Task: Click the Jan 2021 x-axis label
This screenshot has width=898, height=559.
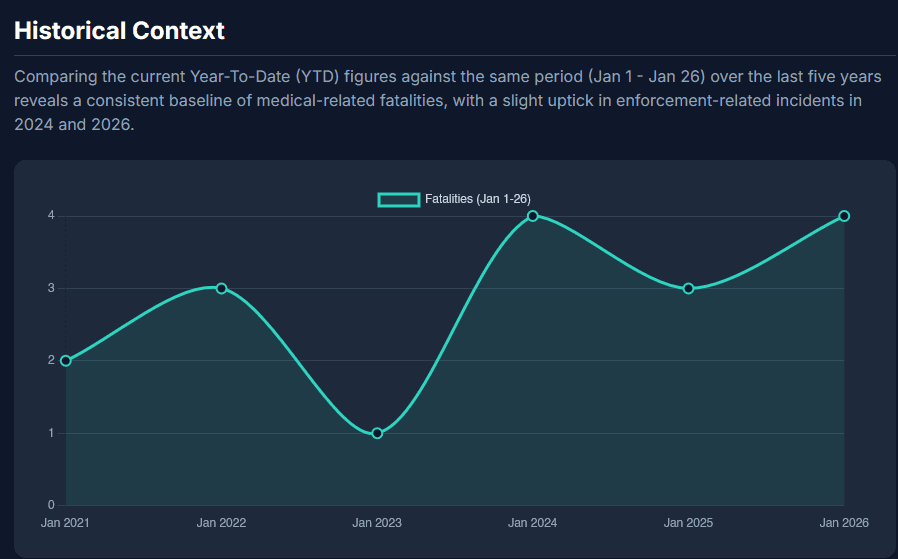Action: pos(65,523)
